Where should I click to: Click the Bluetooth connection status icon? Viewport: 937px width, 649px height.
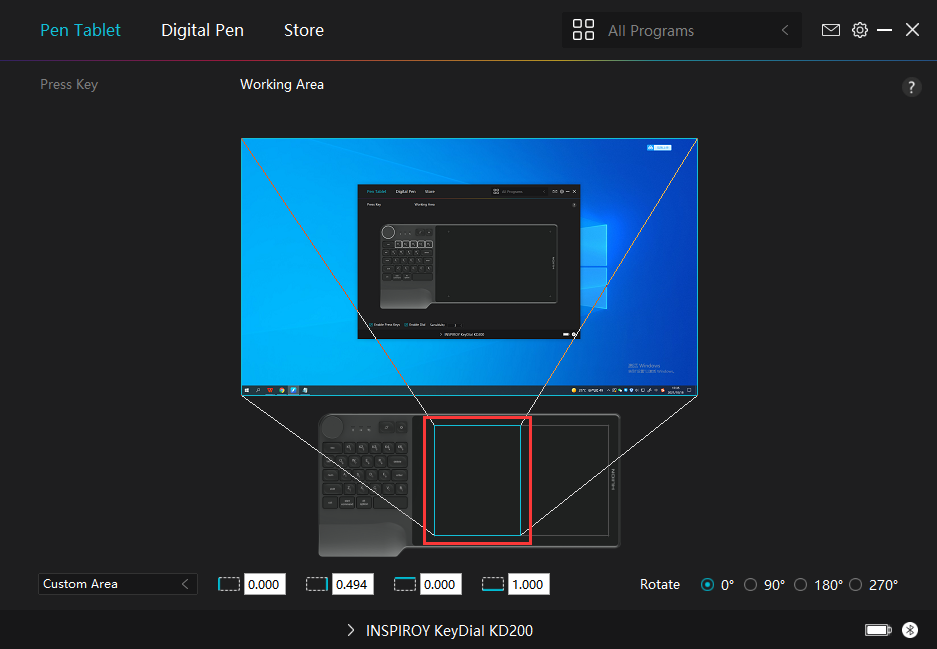coord(910,629)
